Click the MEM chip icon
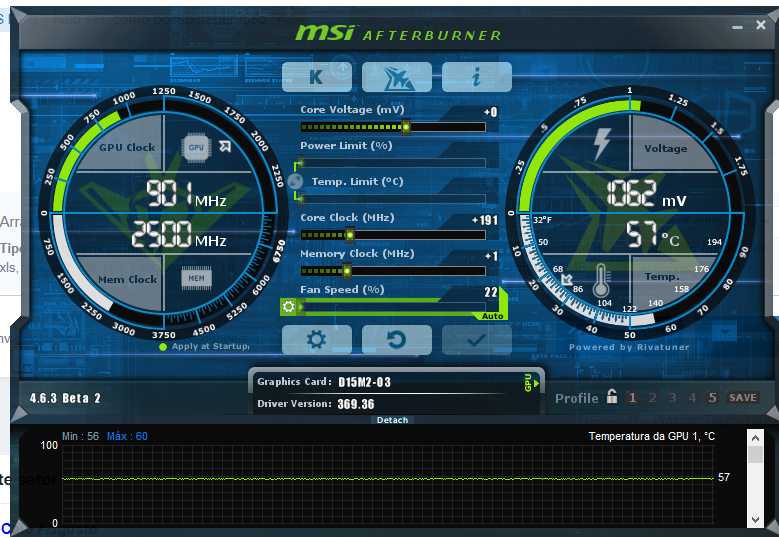Image resolution: width=779 pixels, height=537 pixels. point(196,278)
